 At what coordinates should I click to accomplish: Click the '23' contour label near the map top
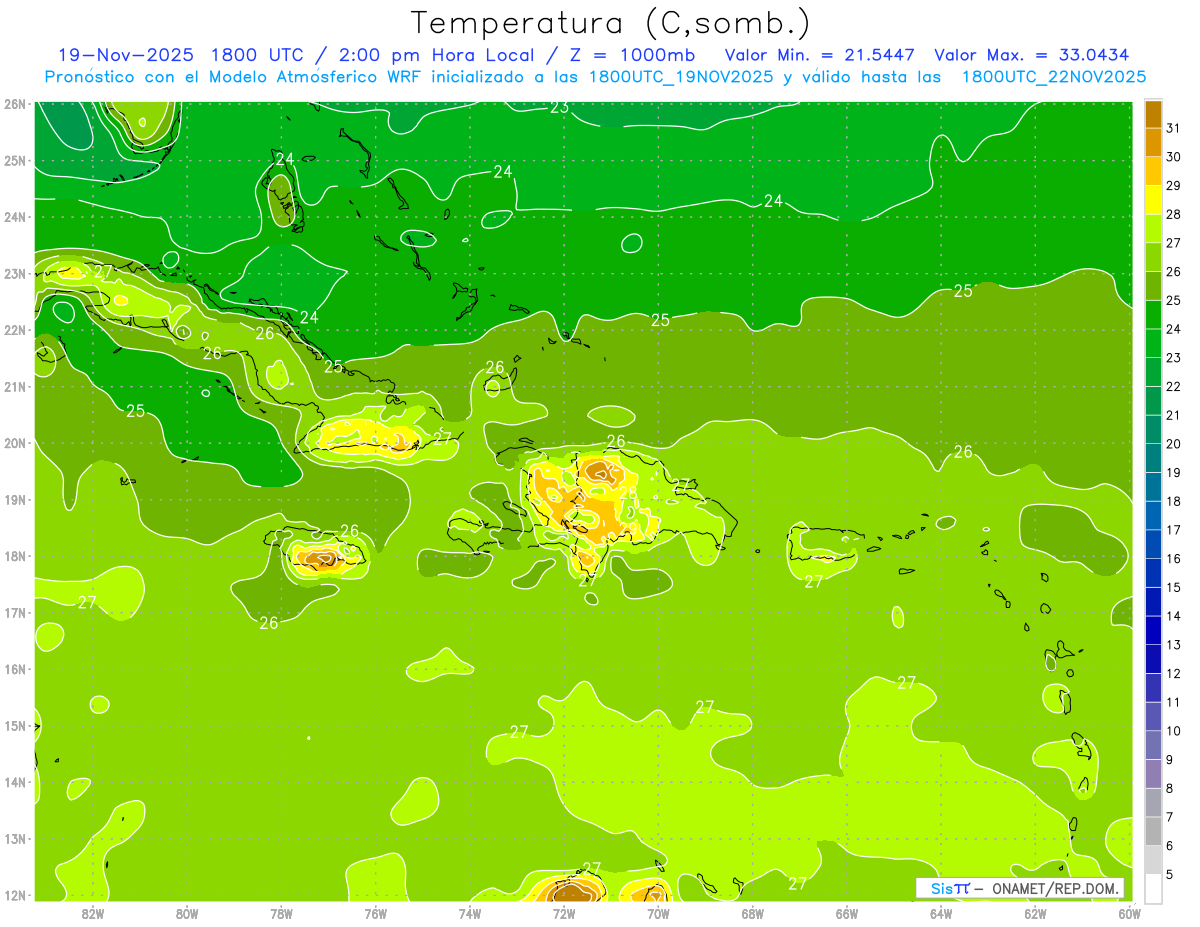tap(560, 108)
